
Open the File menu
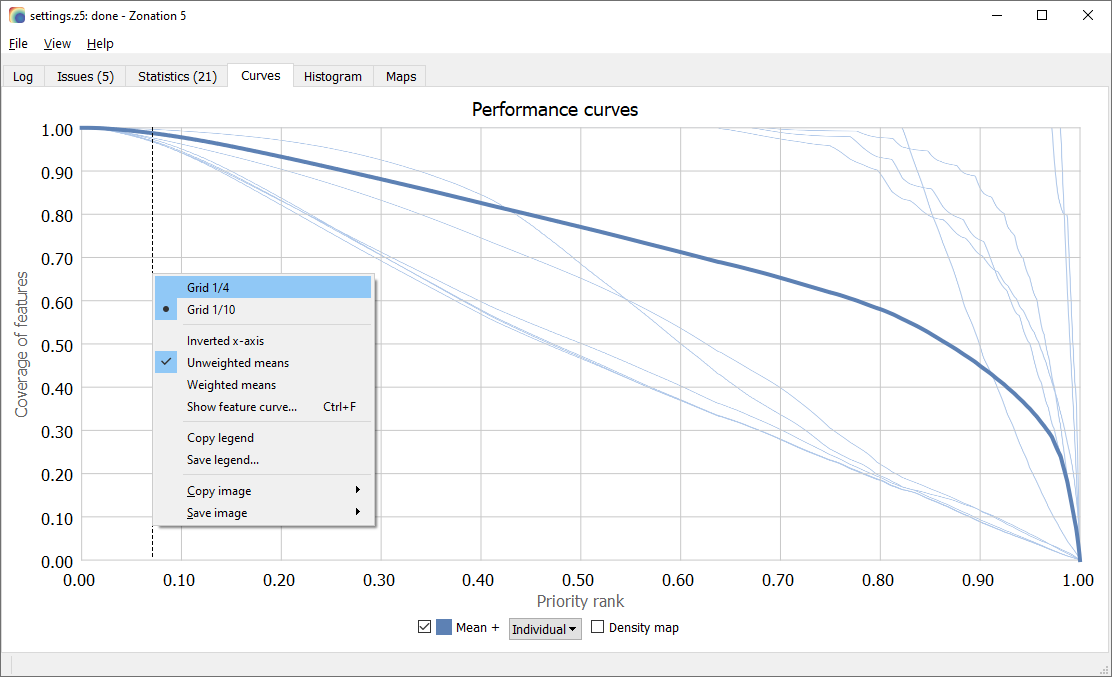click(x=18, y=44)
